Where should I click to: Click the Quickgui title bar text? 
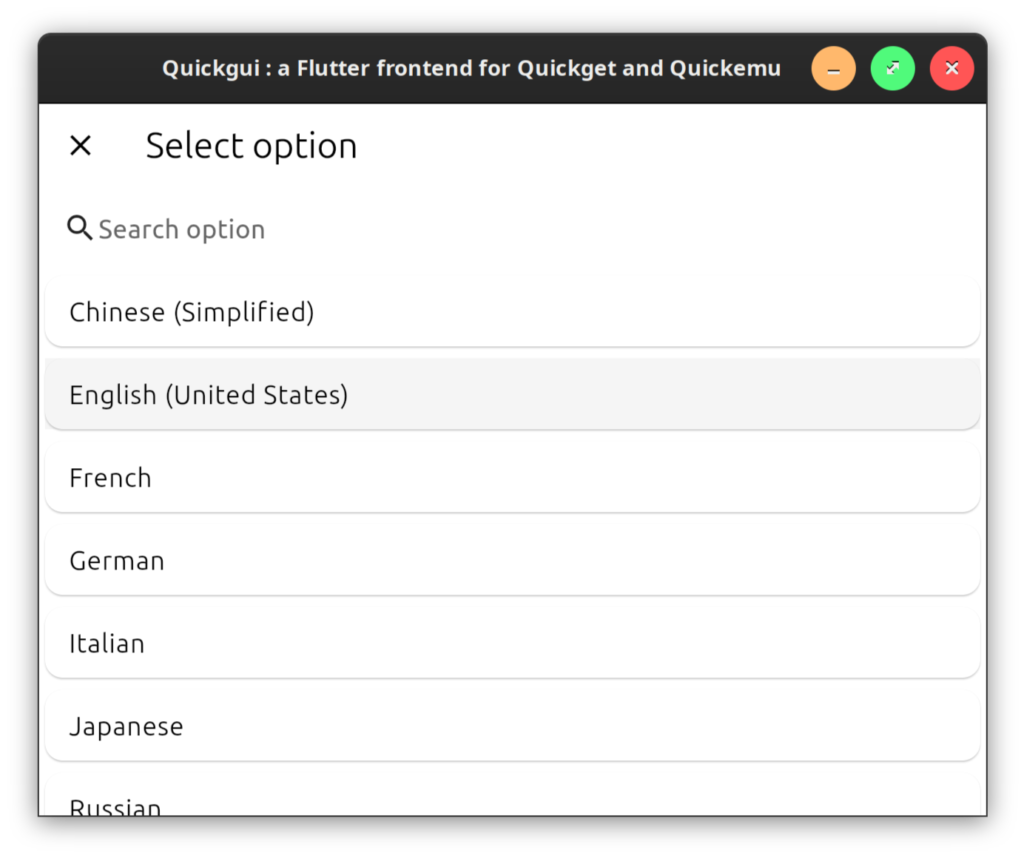pos(471,69)
